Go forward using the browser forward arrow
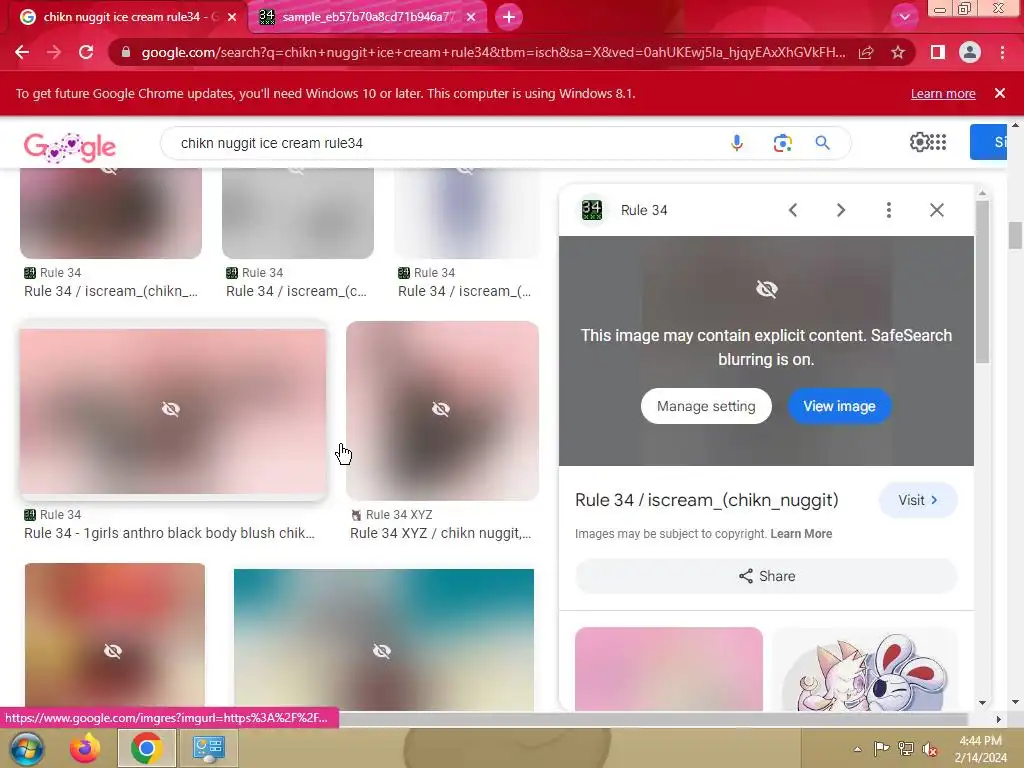1024x768 pixels. pos(54,52)
